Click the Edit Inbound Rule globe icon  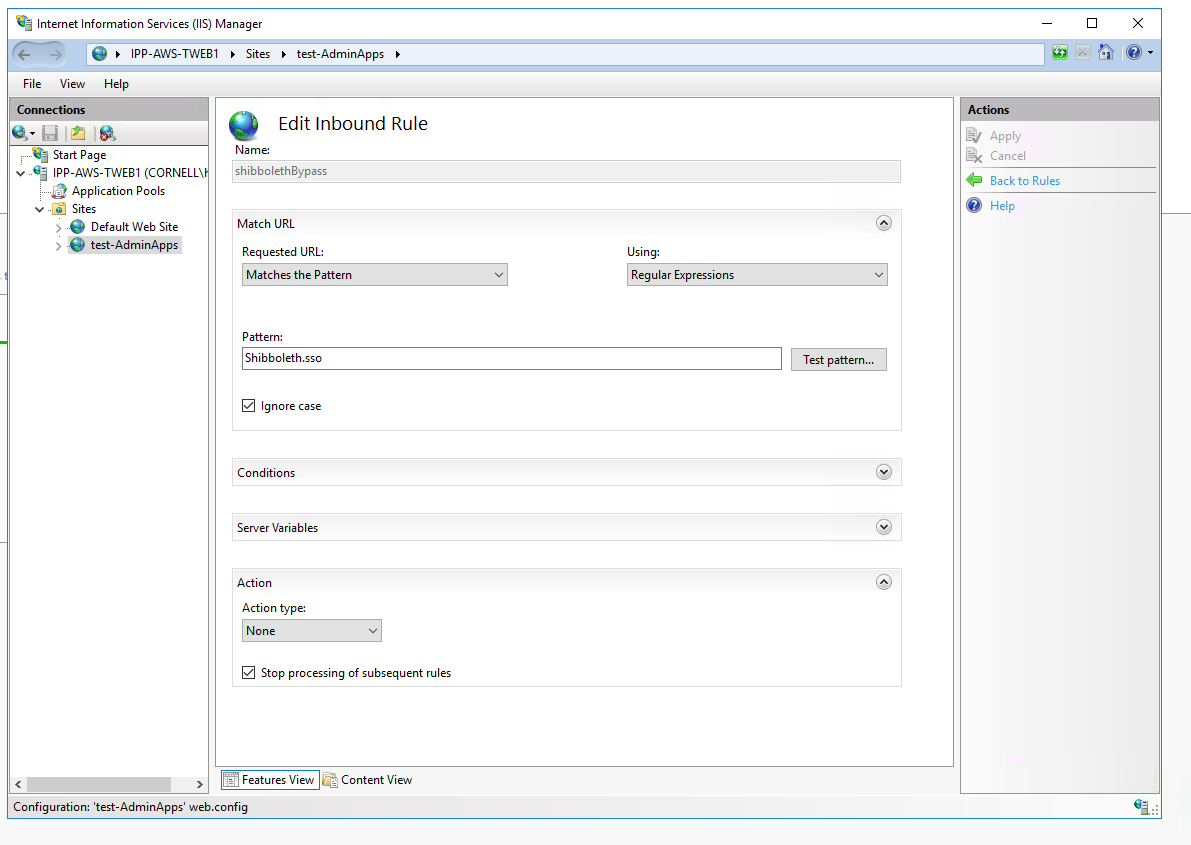point(244,125)
